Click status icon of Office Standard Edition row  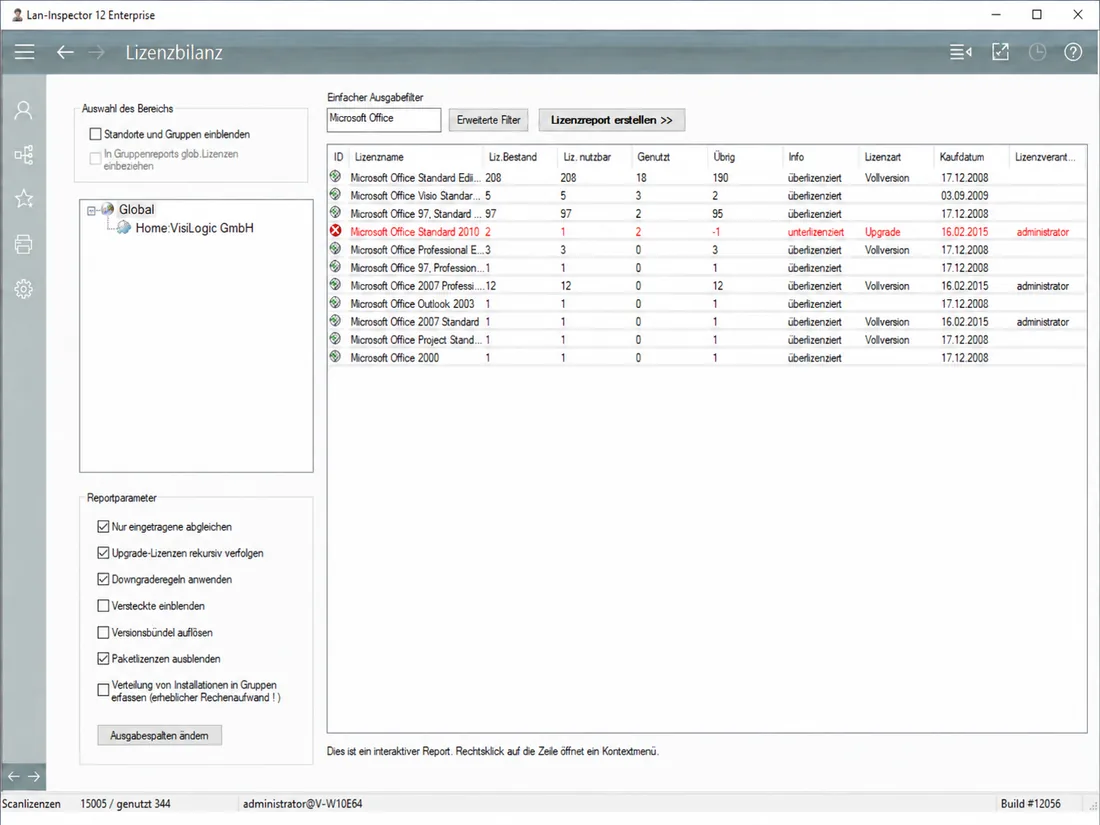pos(335,177)
